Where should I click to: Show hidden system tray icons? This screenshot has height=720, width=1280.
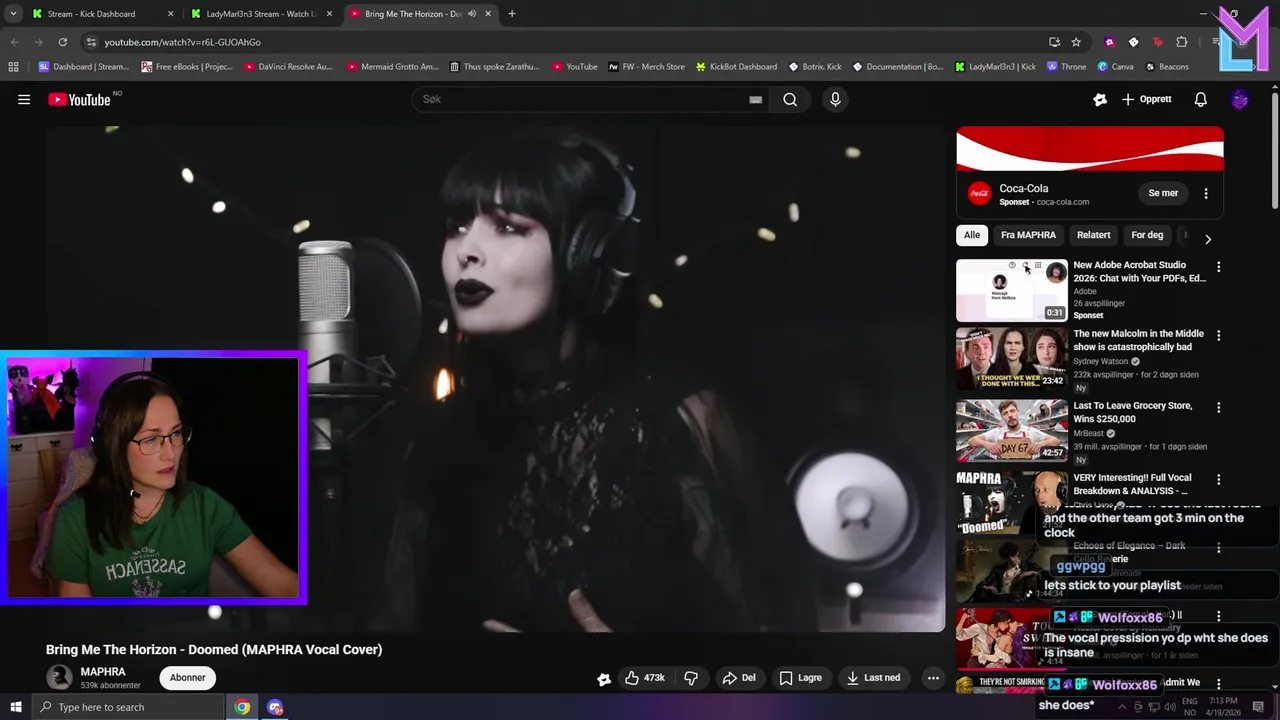1121,707
